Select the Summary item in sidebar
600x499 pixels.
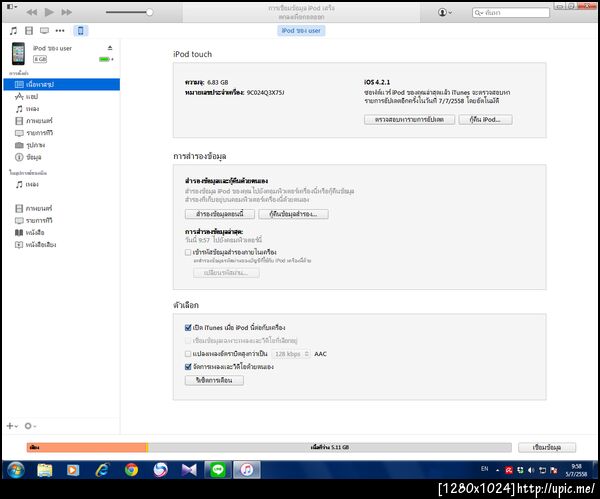[x=62, y=84]
